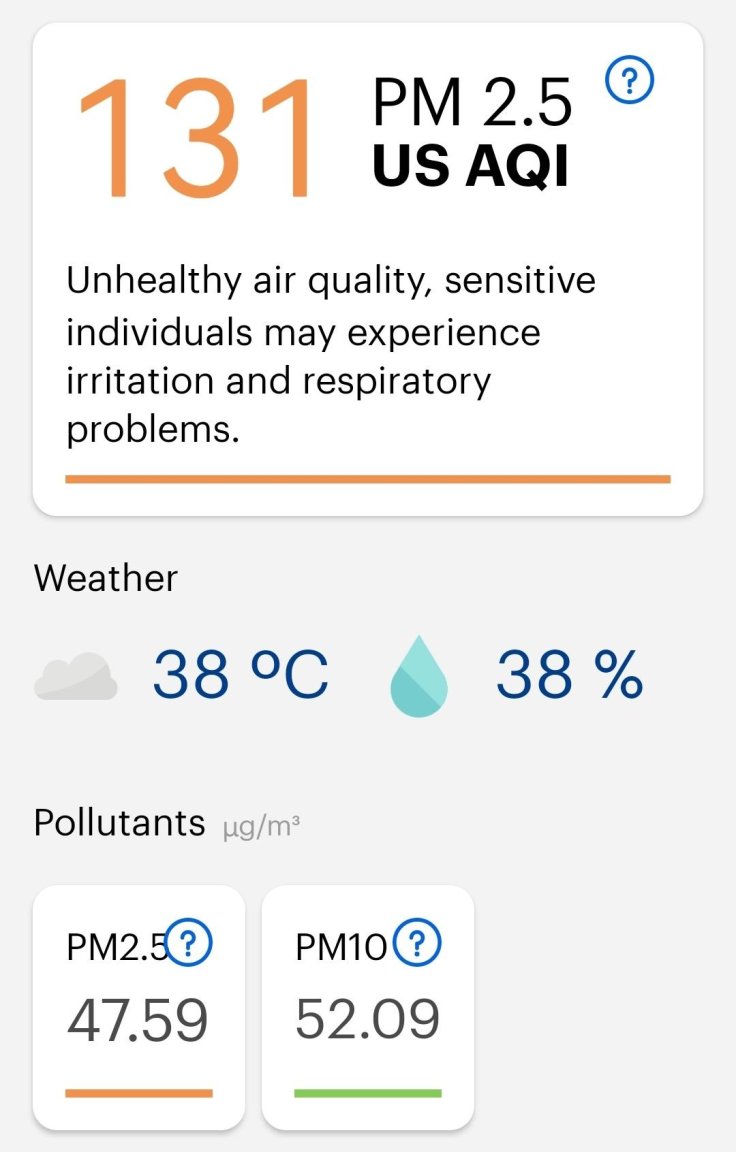Screen dimensions: 736x1152
Task: Tap the PM 2.5 US AQI title text
Action: (472, 133)
